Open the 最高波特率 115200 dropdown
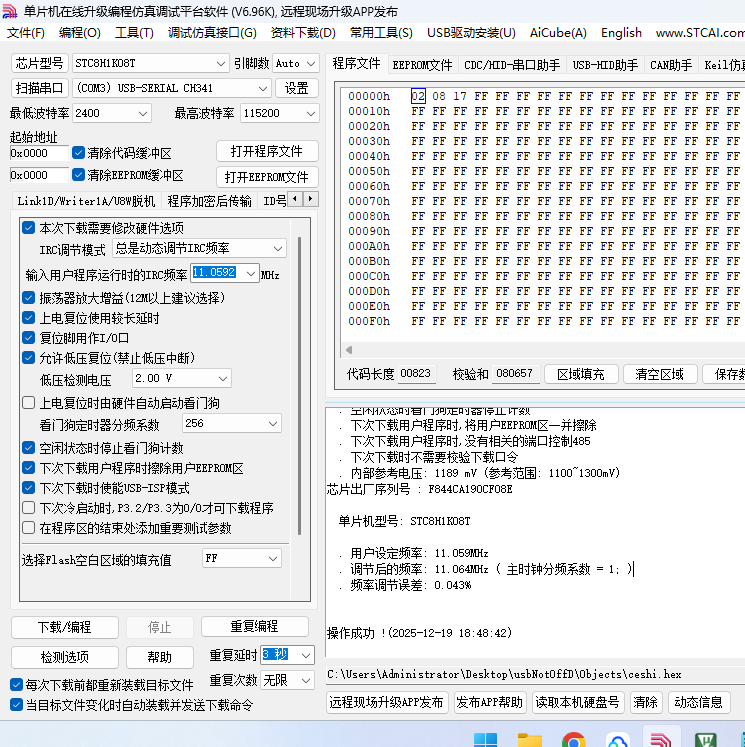Image resolution: width=745 pixels, height=747 pixels. tap(280, 113)
